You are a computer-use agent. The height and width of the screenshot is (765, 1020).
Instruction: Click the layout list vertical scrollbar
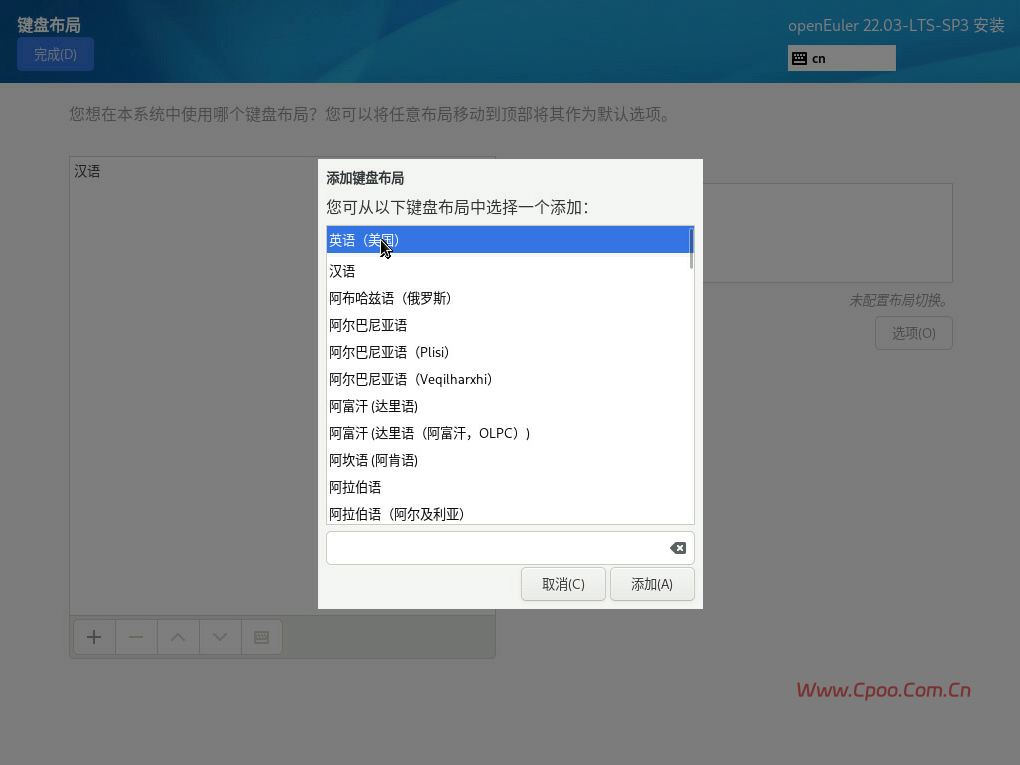(x=691, y=248)
